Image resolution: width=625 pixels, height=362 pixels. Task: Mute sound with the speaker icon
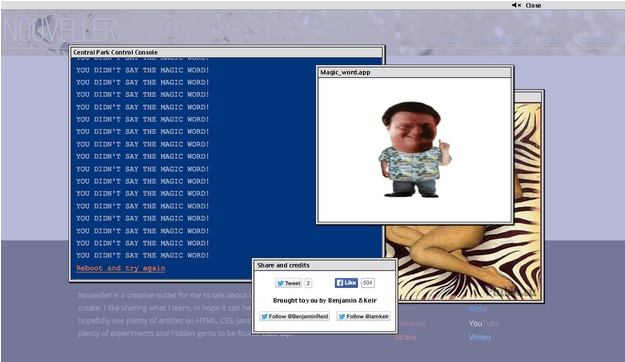(517, 5)
